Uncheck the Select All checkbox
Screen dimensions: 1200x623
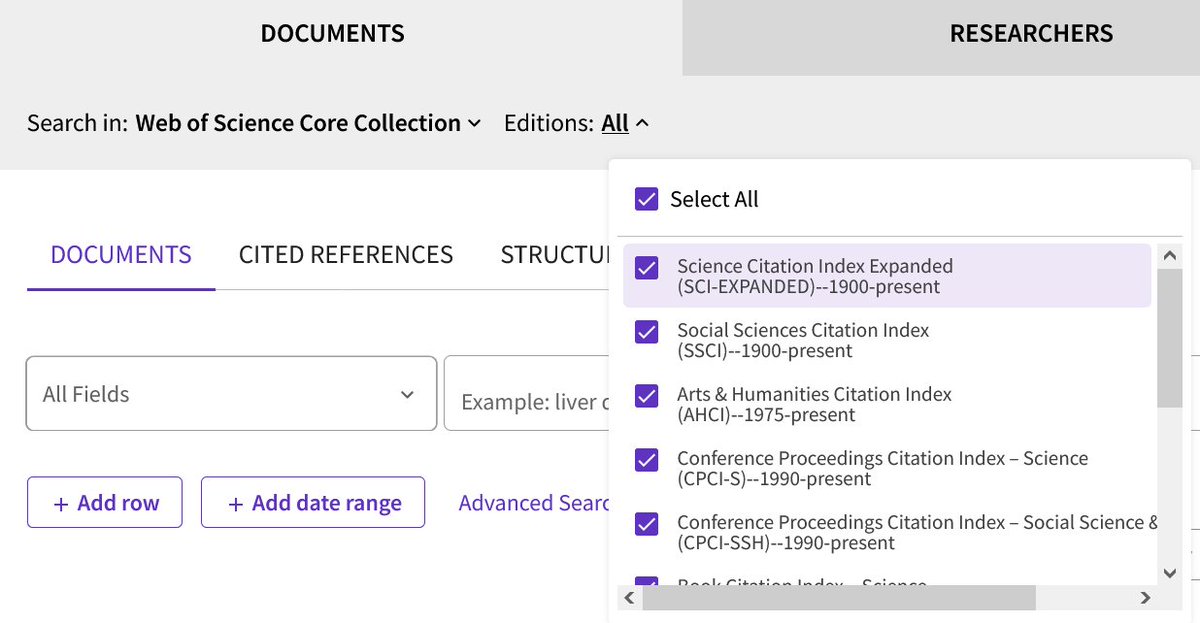(647, 199)
